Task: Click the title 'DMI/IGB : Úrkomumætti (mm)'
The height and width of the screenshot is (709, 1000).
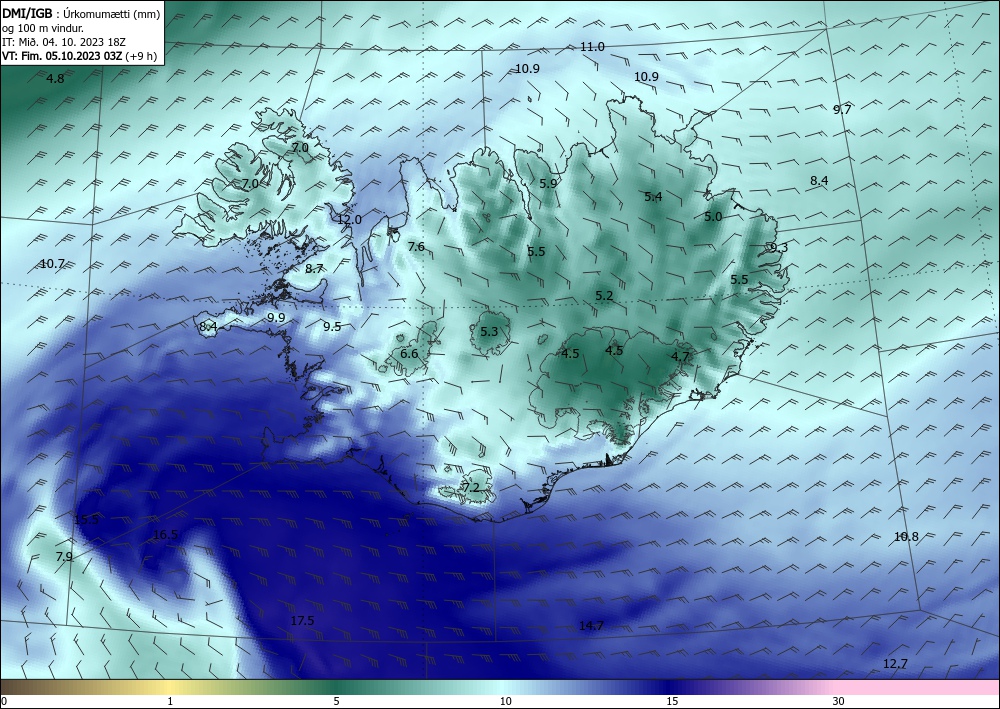Action: click(x=81, y=14)
